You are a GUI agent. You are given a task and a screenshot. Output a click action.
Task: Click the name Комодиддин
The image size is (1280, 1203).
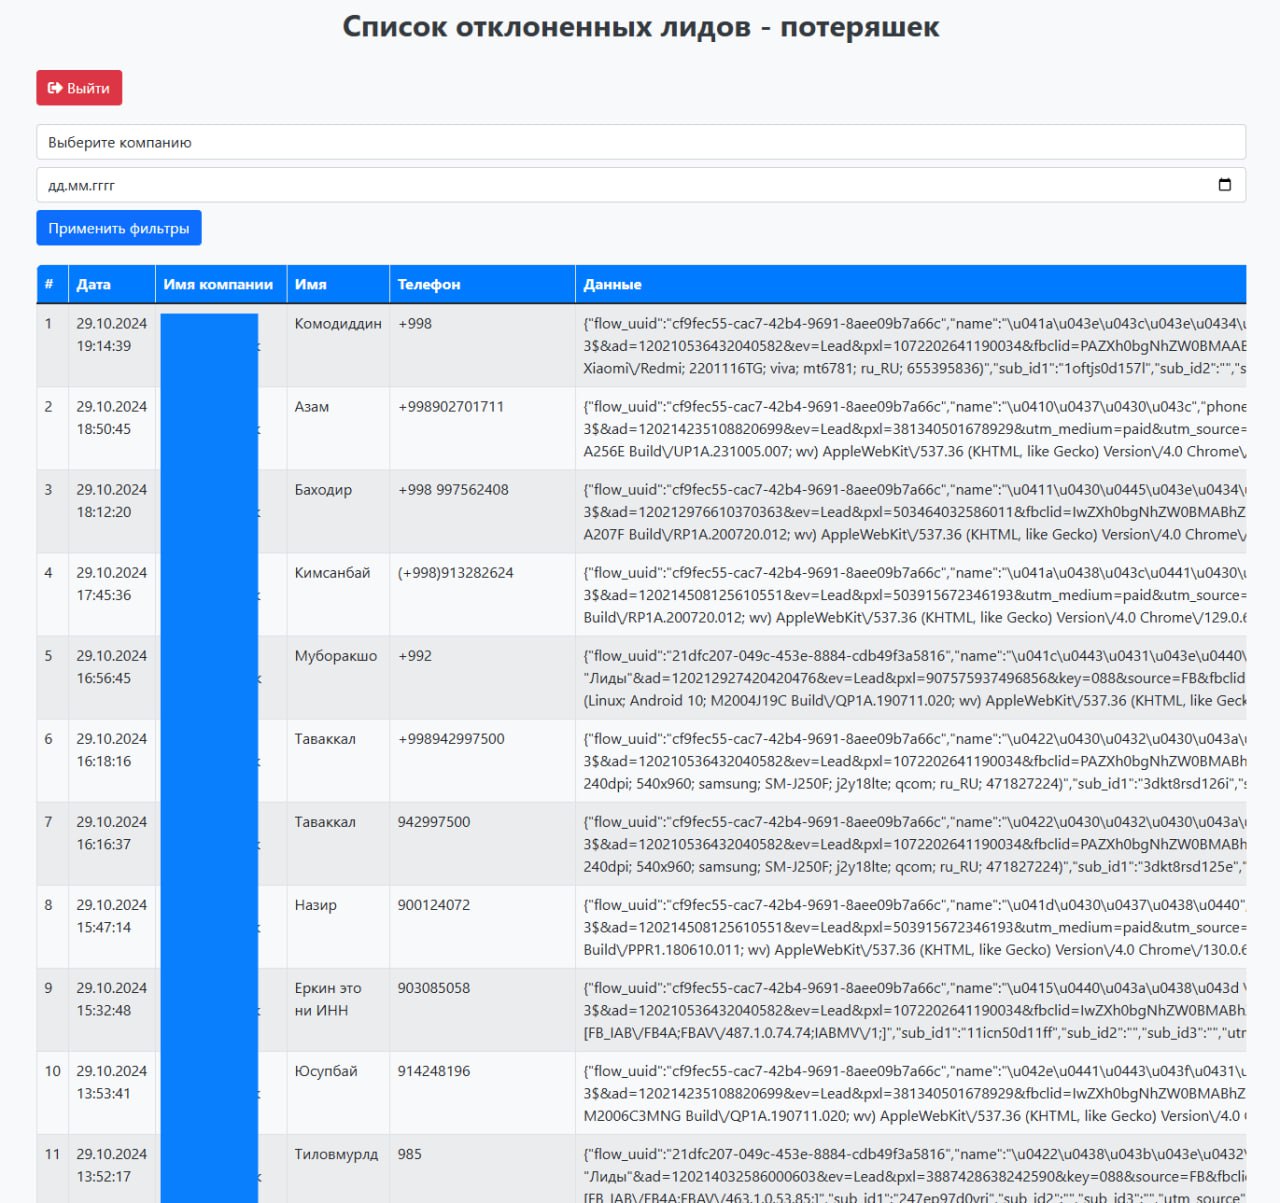(x=338, y=323)
